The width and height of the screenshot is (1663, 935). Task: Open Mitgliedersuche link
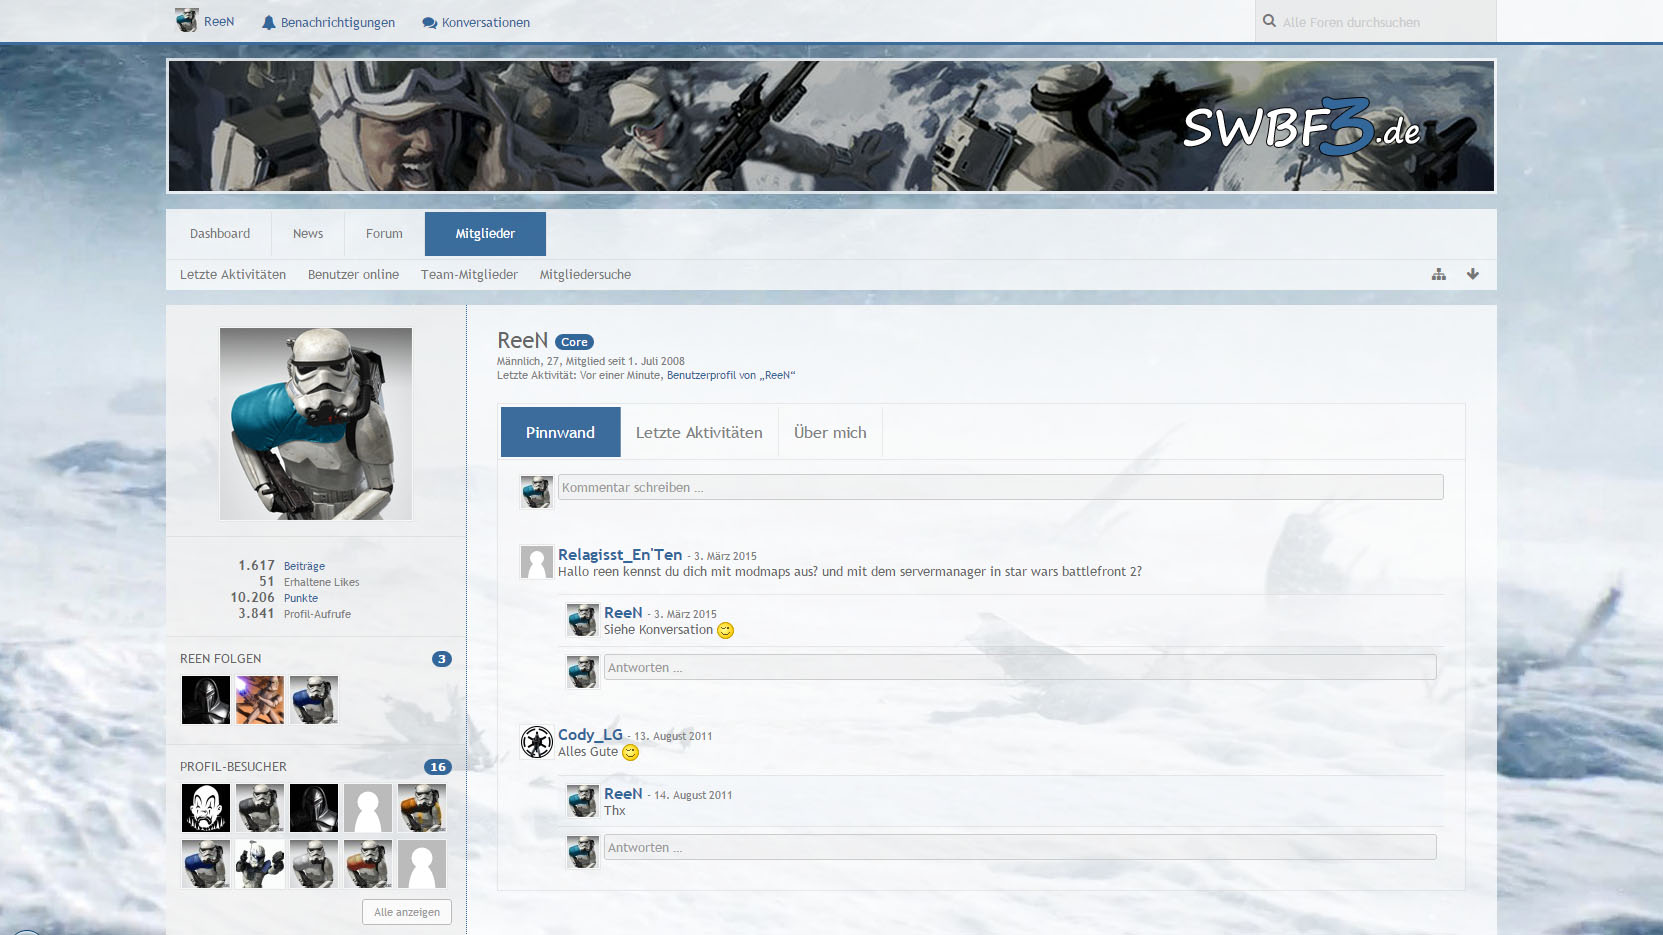(x=585, y=275)
